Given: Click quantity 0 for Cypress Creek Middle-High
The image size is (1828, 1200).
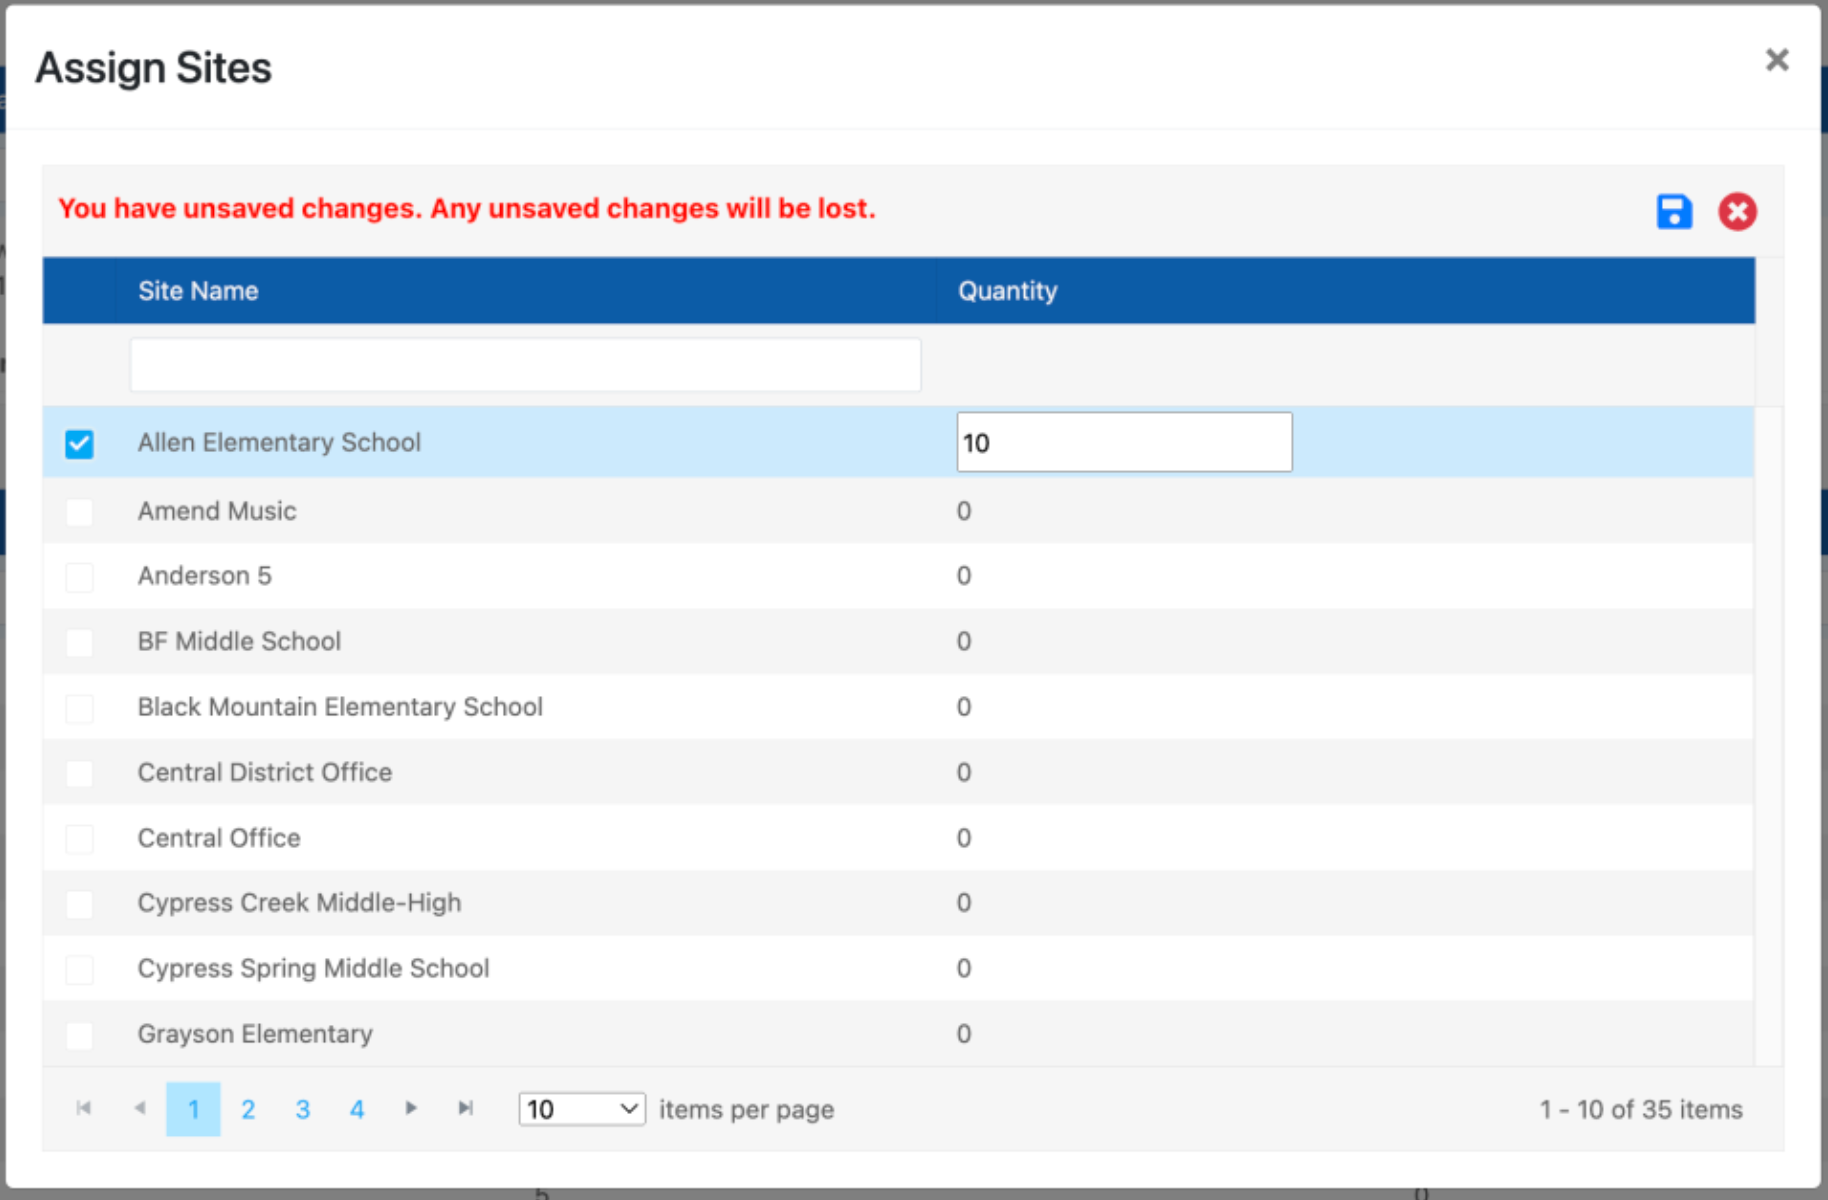Looking at the screenshot, I should [964, 903].
